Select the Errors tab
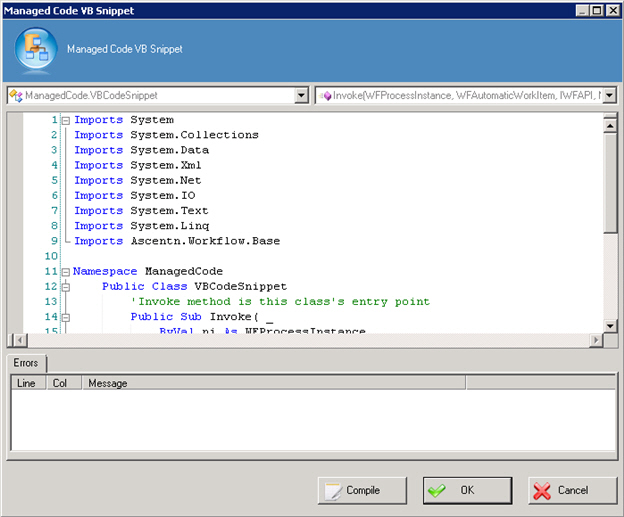Screen dimensions: 624x517 26,363
